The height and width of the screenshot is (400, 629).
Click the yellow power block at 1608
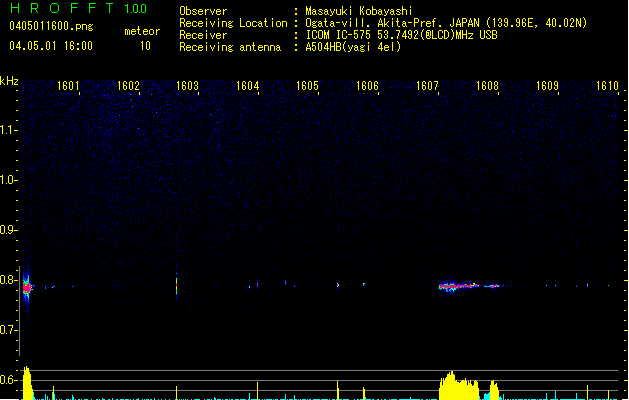494,390
